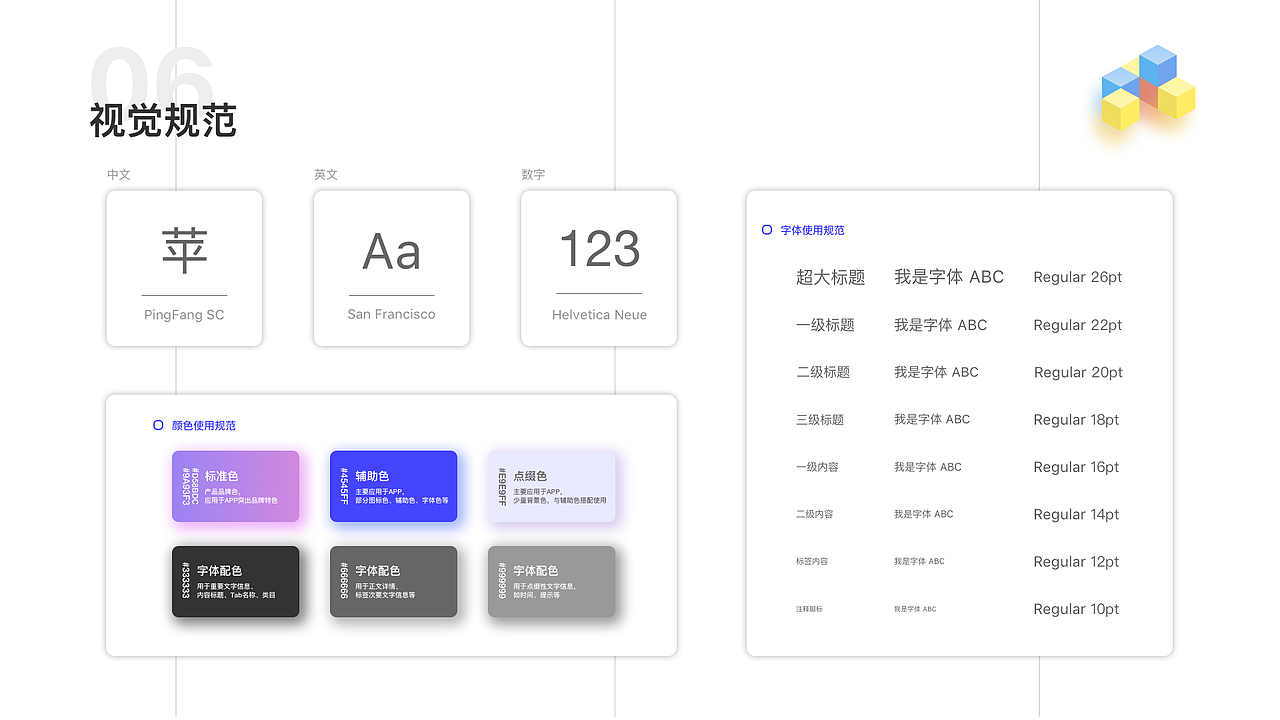The image size is (1280, 720).
Task: Click the 英文 label above the cards
Action: 326,174
